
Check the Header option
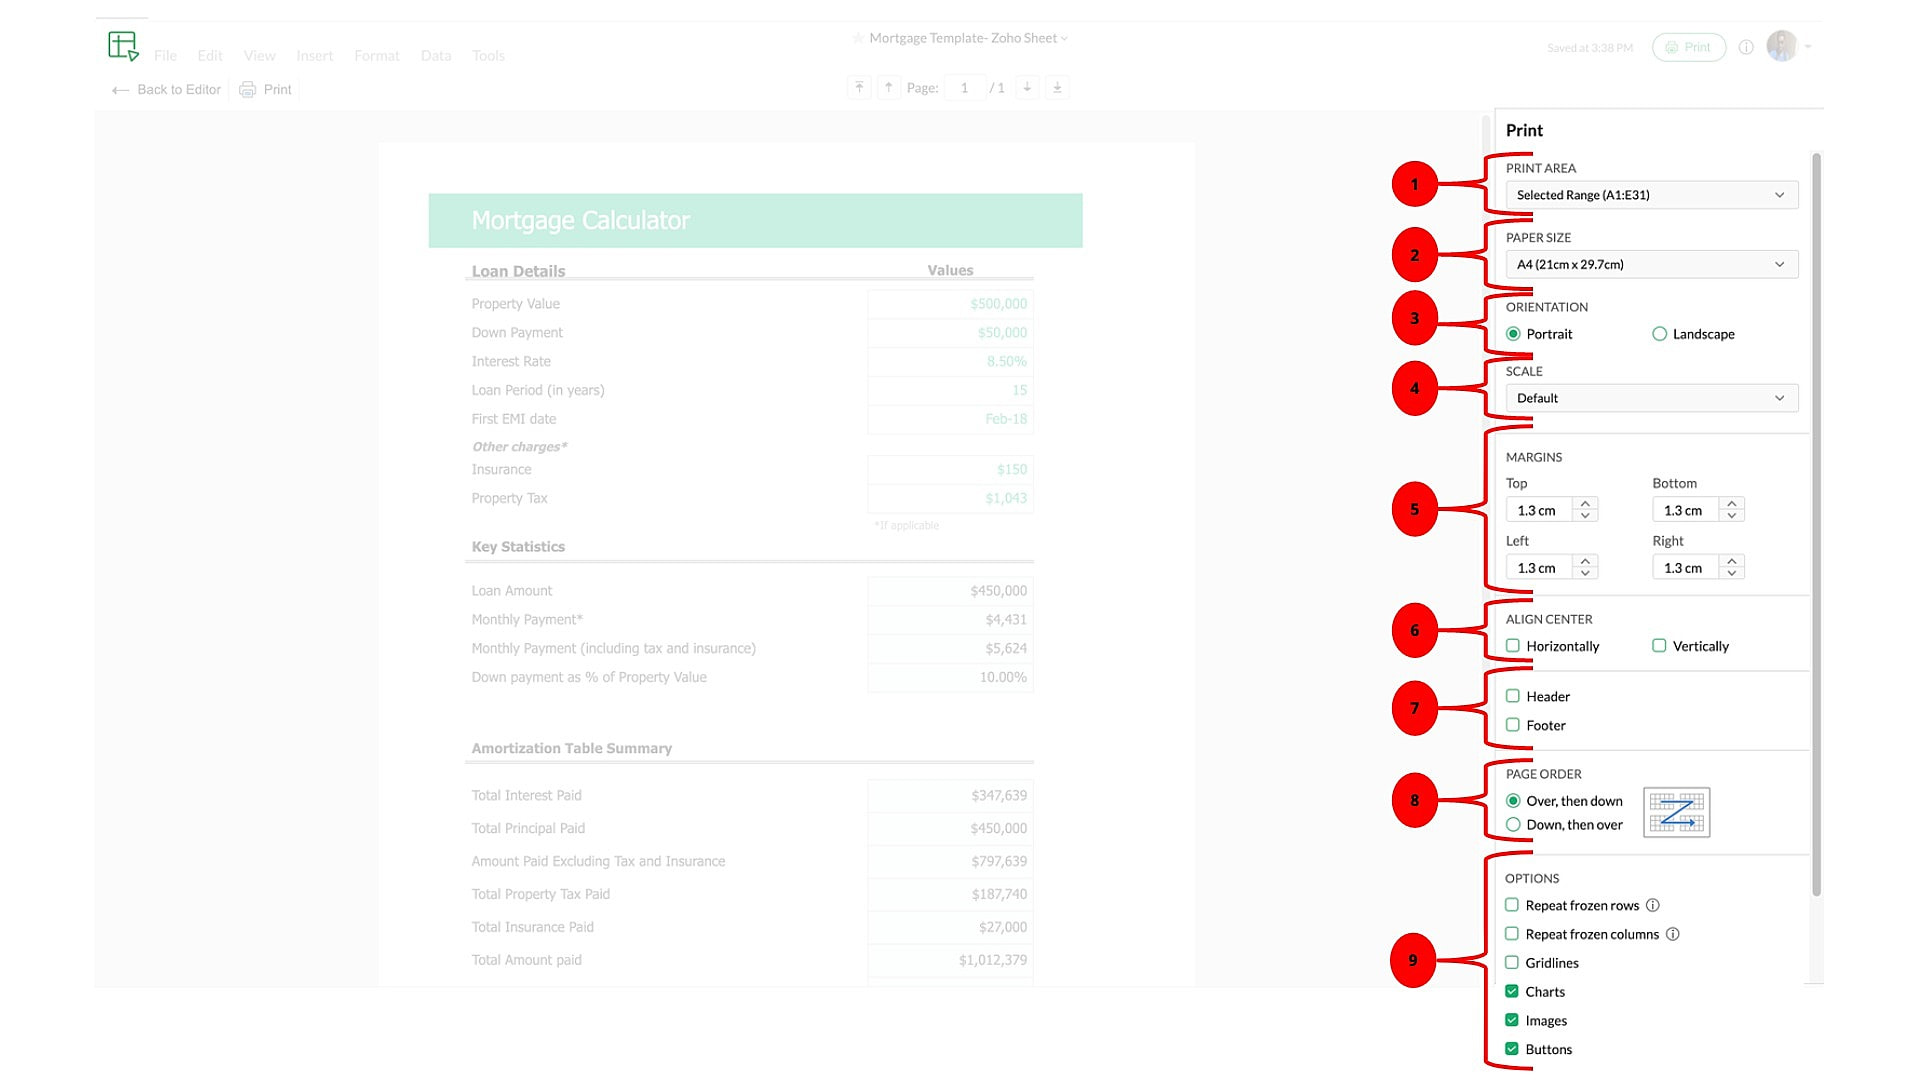point(1513,696)
